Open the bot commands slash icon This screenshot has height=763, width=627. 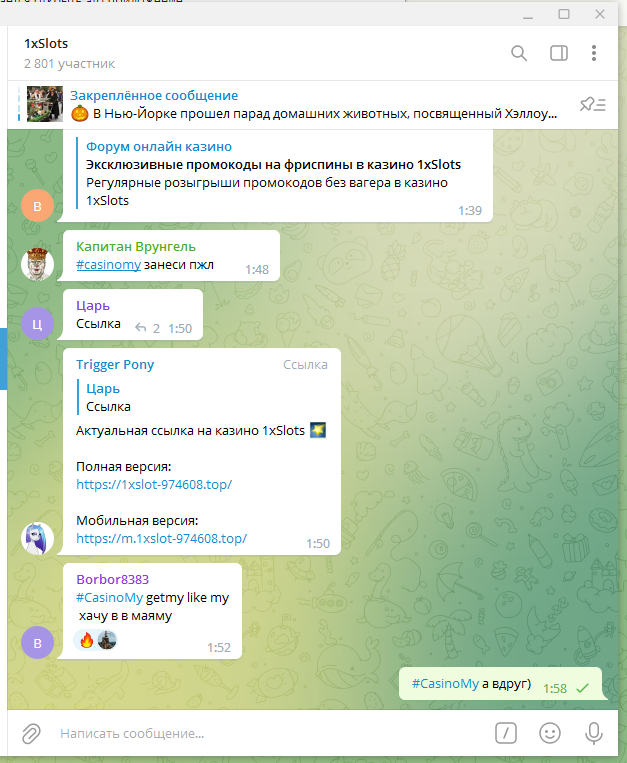click(x=506, y=733)
